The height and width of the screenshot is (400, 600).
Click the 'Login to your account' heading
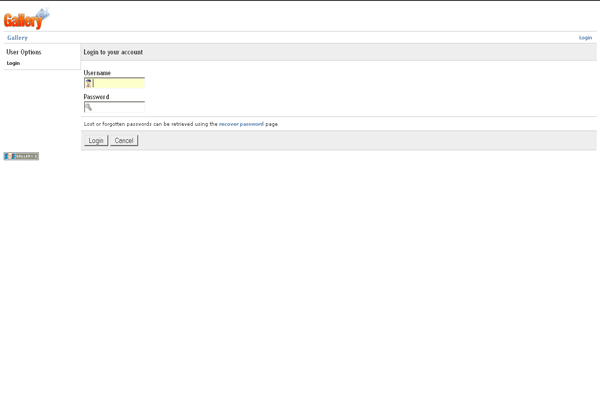tap(113, 52)
